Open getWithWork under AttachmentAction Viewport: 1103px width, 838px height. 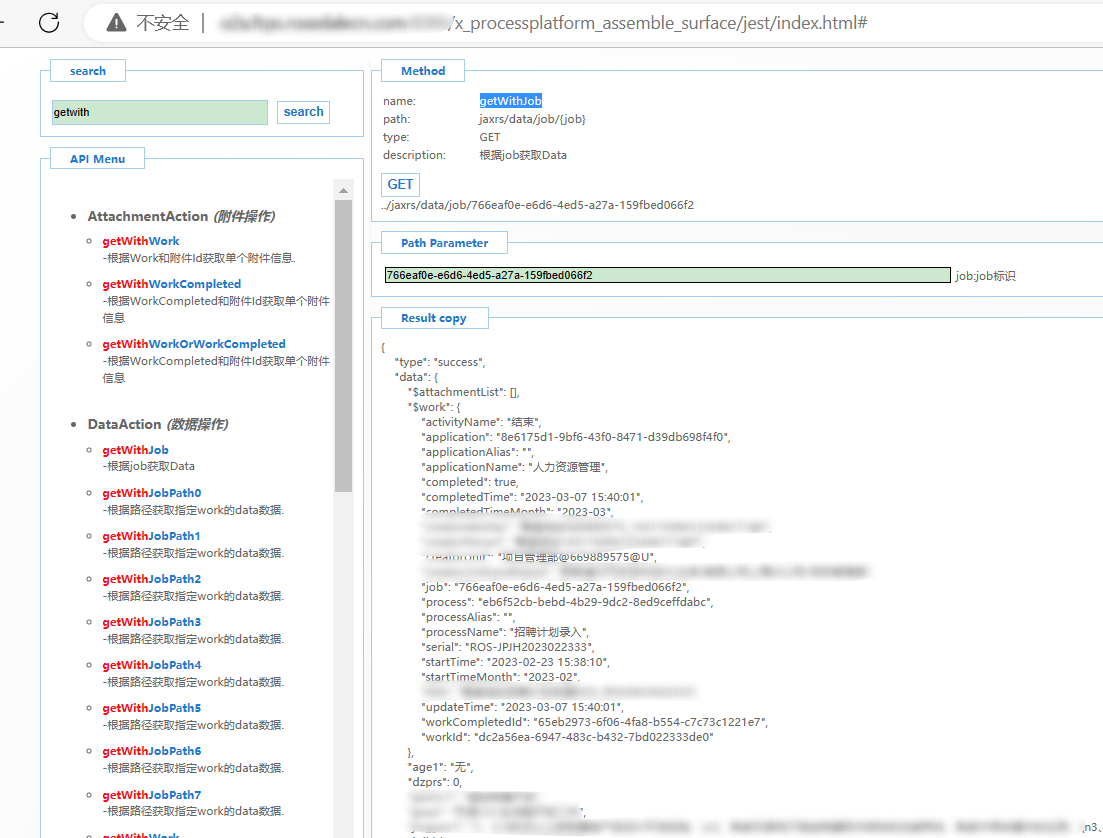click(141, 241)
